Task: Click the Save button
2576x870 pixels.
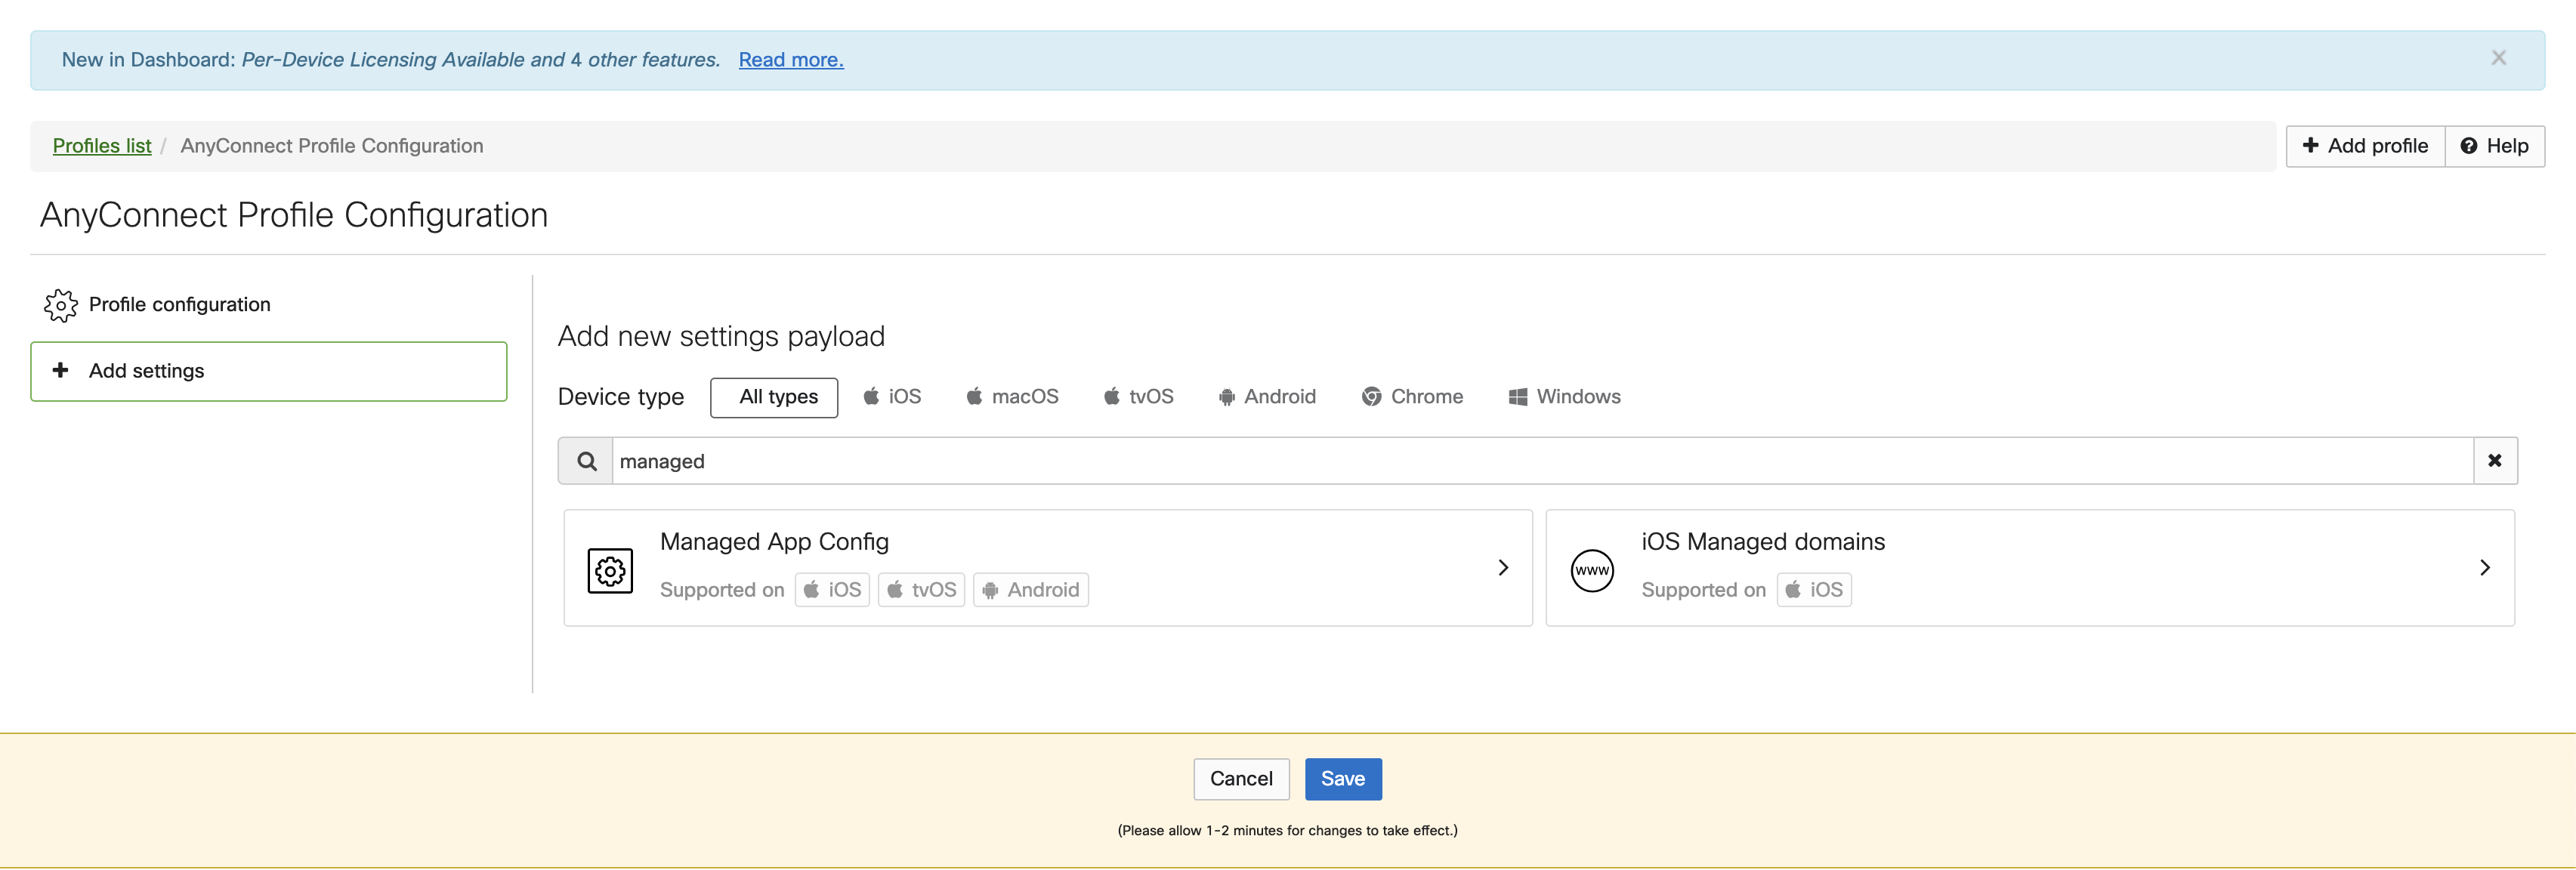Action: tap(1344, 778)
